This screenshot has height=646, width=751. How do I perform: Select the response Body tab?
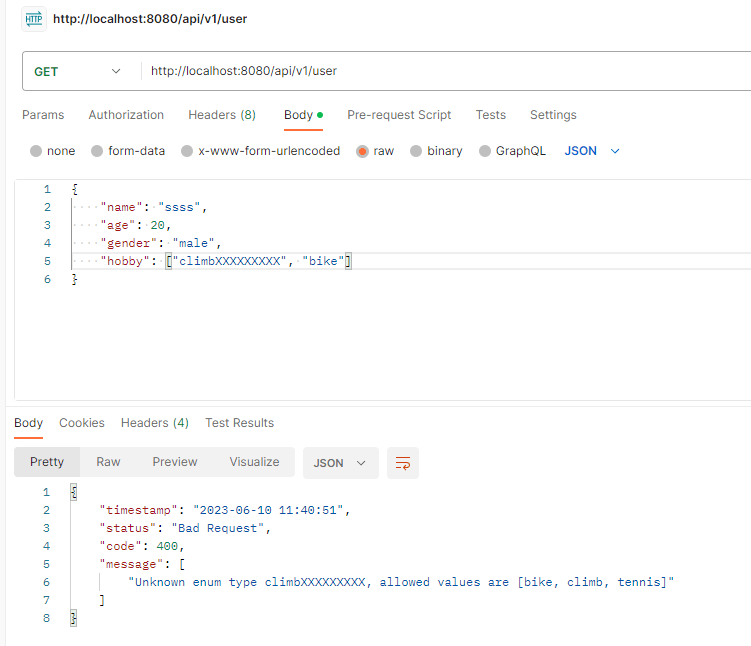28,423
